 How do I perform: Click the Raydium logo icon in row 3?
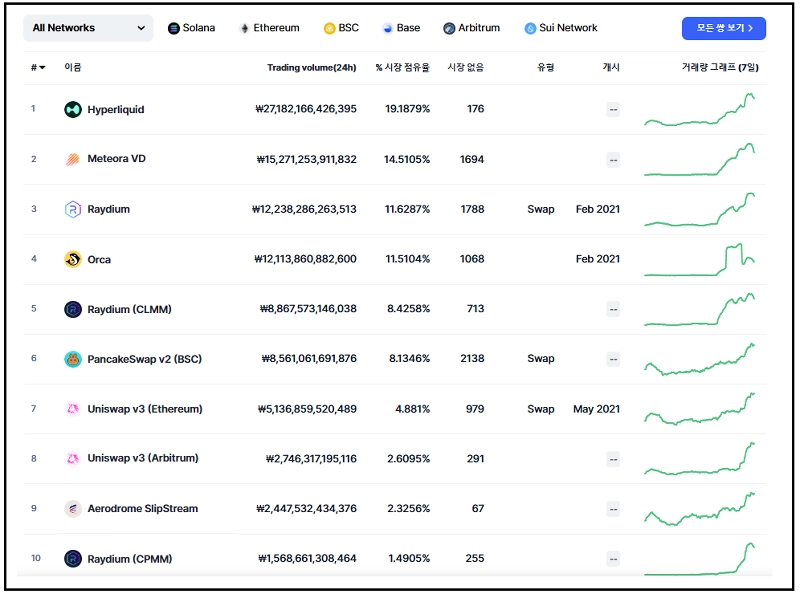[72, 209]
